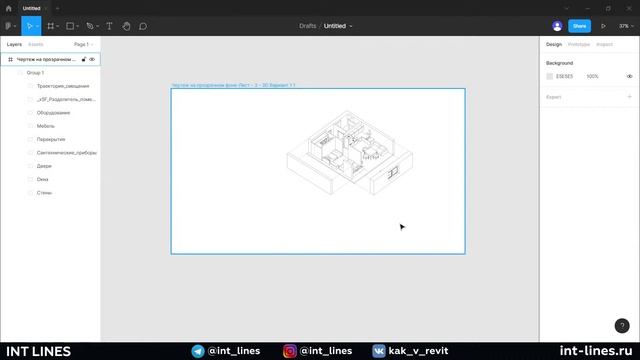The width and height of the screenshot is (640, 360).
Task: Open the user account avatar
Action: click(557, 26)
